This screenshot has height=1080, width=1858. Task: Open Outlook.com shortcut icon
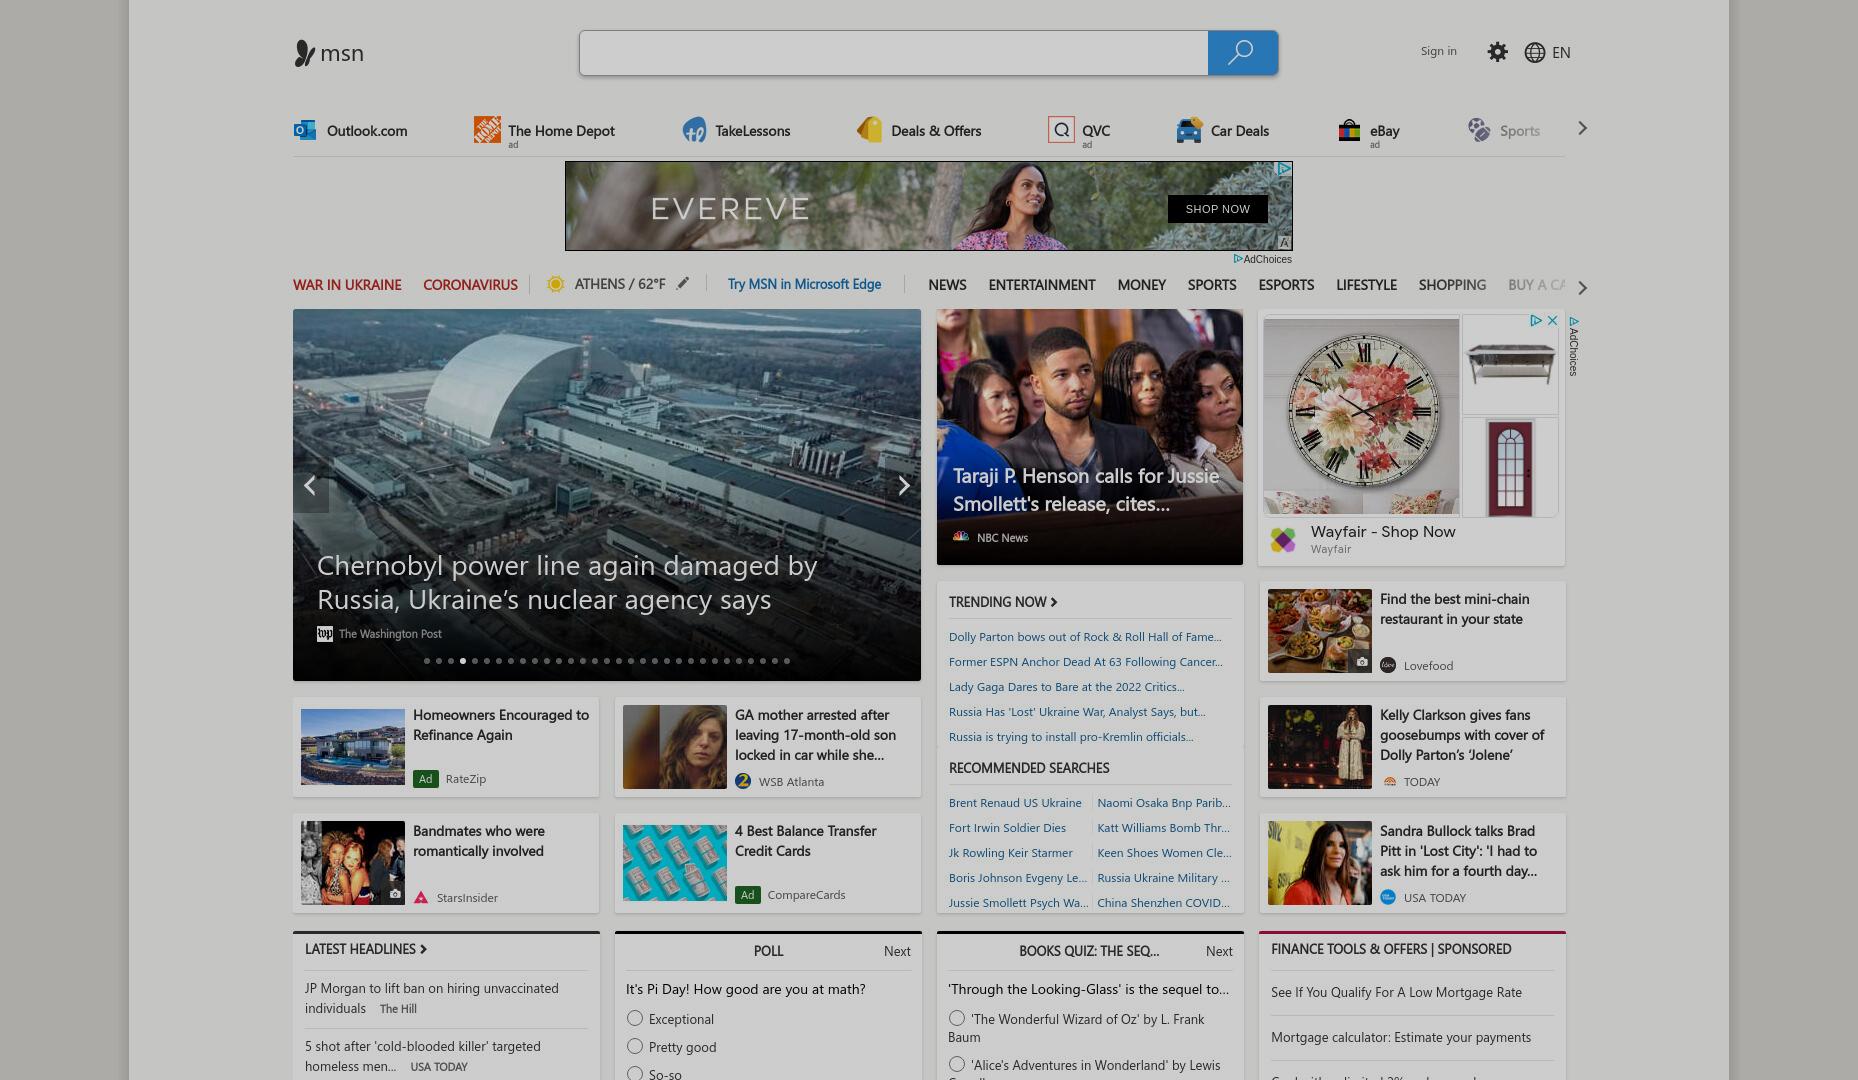pyautogui.click(x=305, y=130)
